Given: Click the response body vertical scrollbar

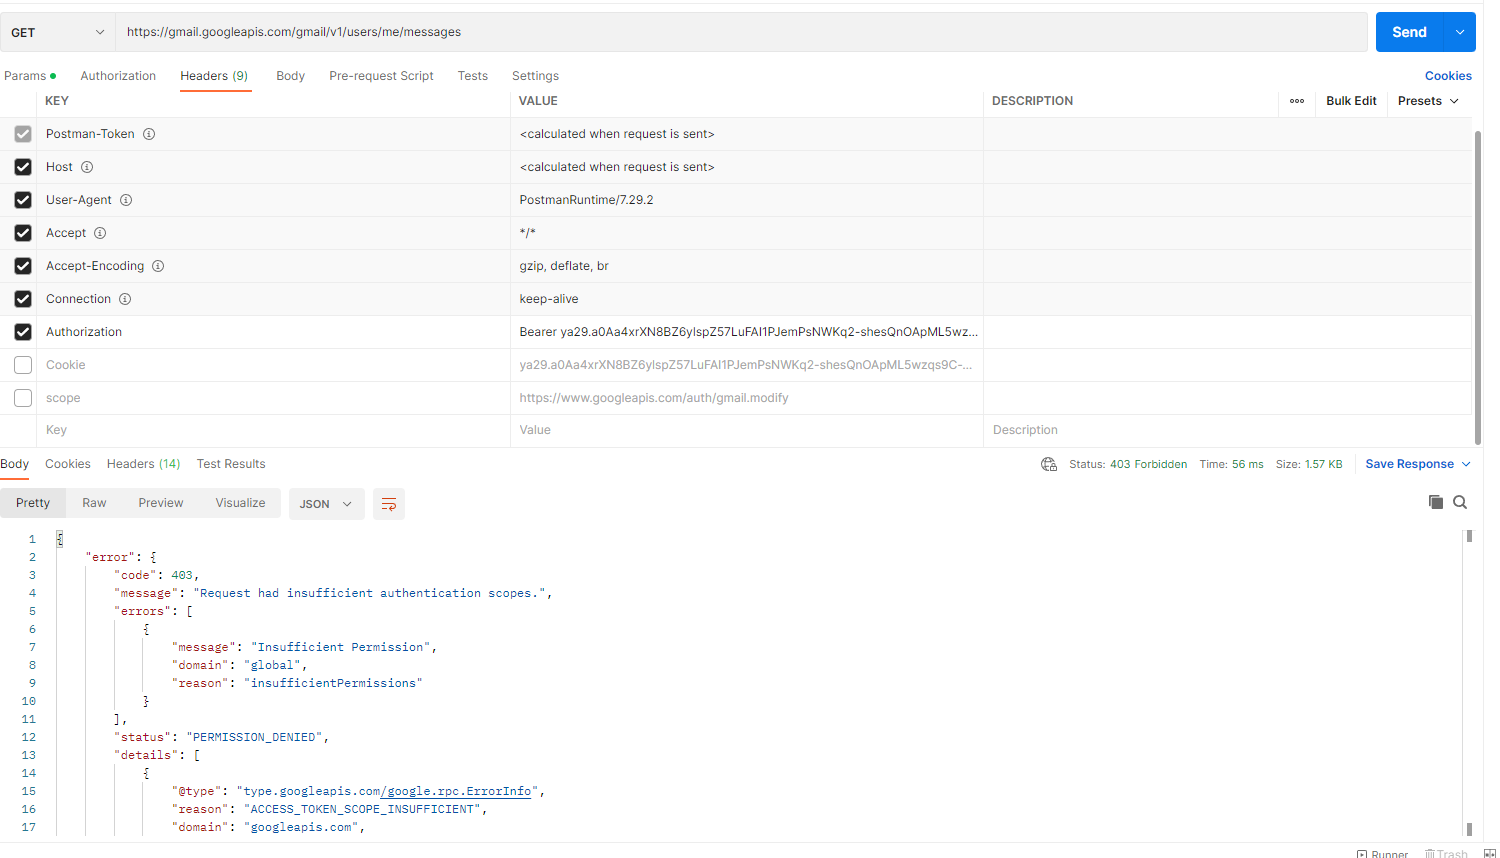Looking at the screenshot, I should coord(1469,683).
